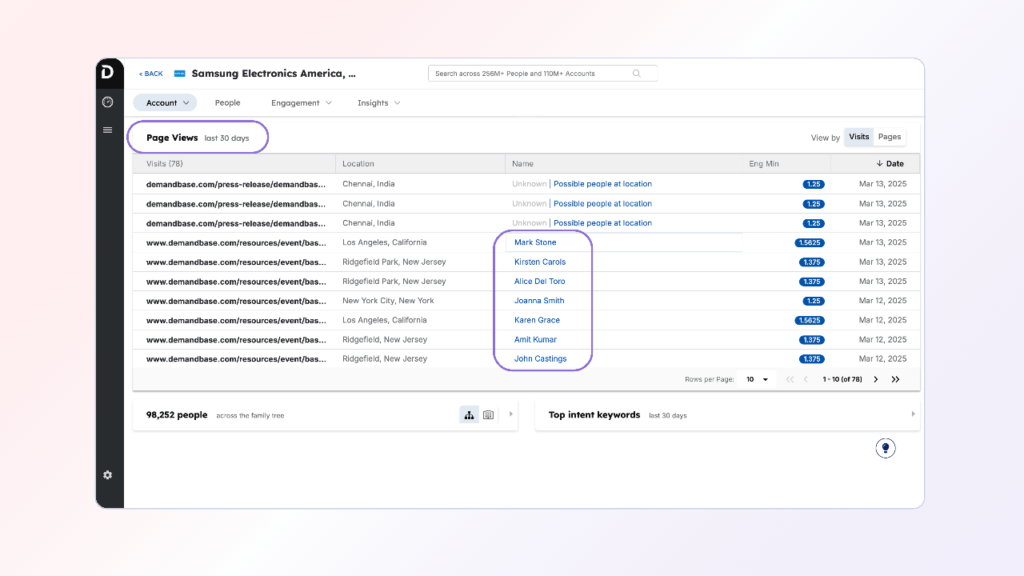Open the People tab

pyautogui.click(x=227, y=103)
